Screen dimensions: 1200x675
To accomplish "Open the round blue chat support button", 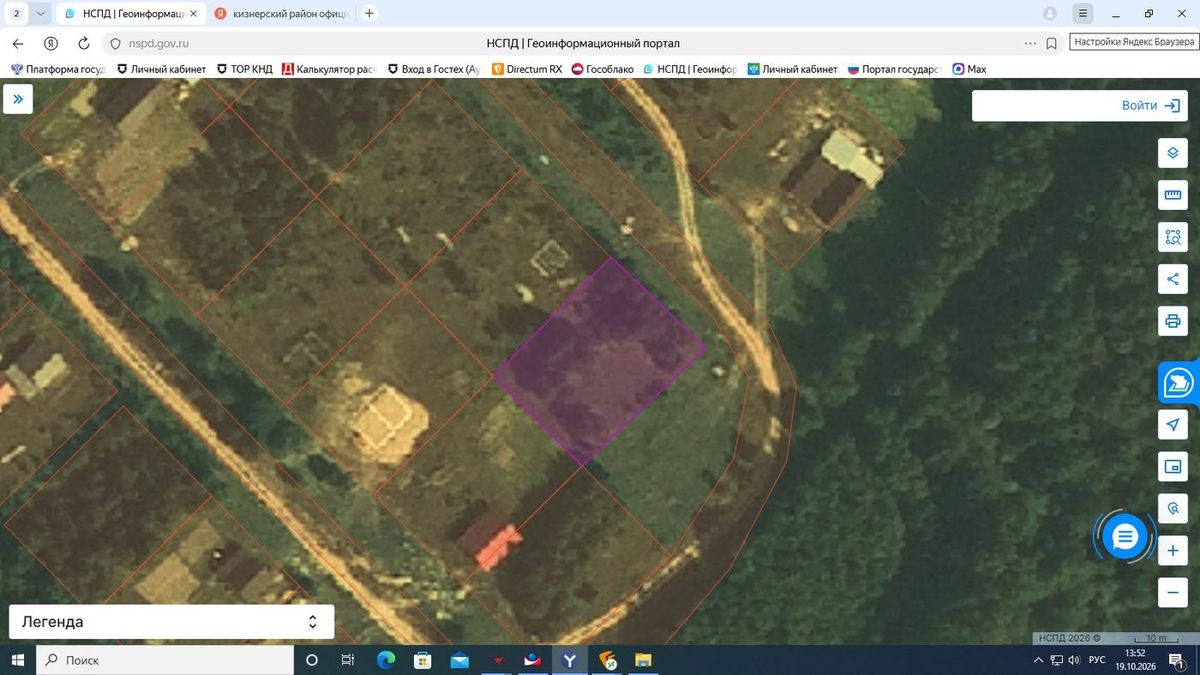I will click(1125, 537).
